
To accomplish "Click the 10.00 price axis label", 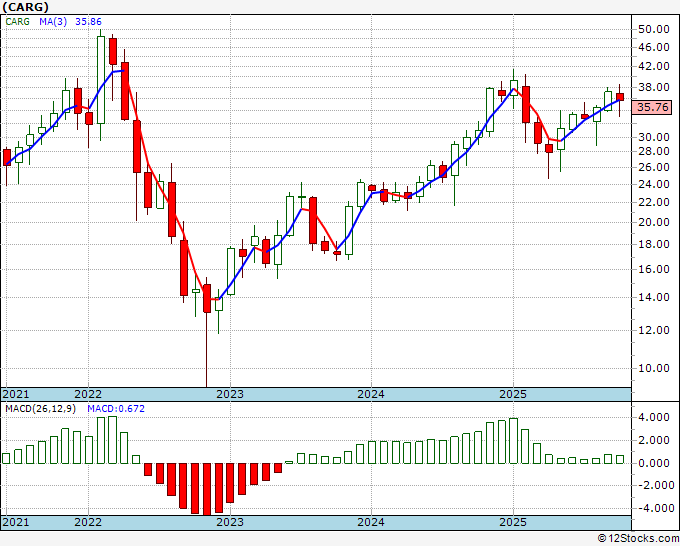I will (x=654, y=368).
